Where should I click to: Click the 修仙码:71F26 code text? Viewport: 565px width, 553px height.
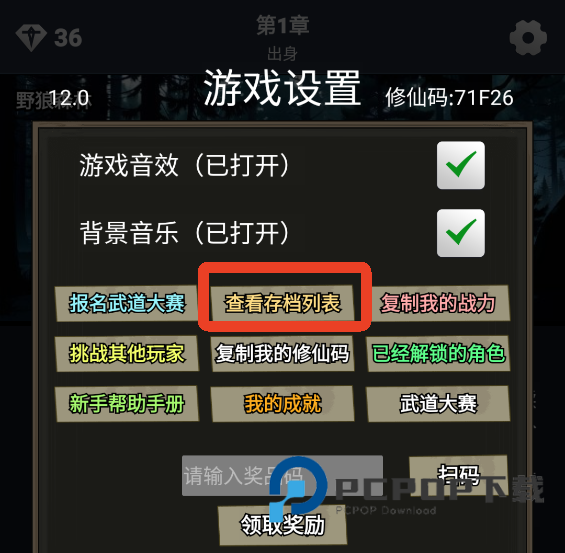point(449,98)
